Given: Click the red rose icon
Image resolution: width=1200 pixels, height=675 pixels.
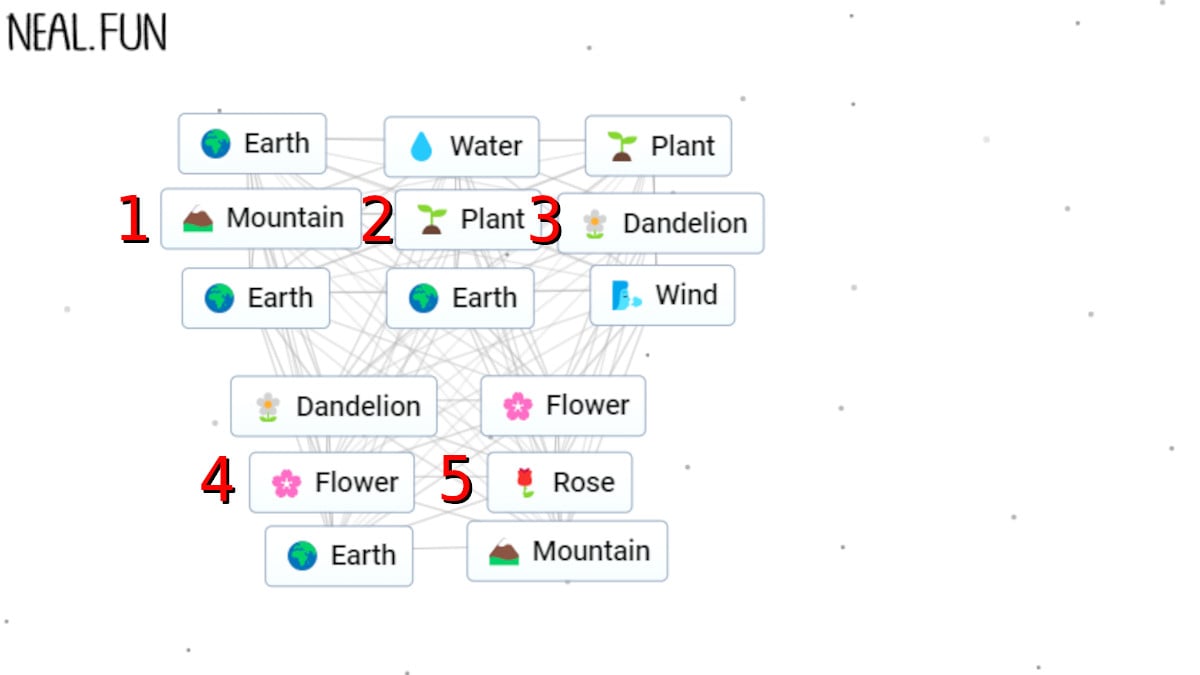Looking at the screenshot, I should (x=525, y=483).
